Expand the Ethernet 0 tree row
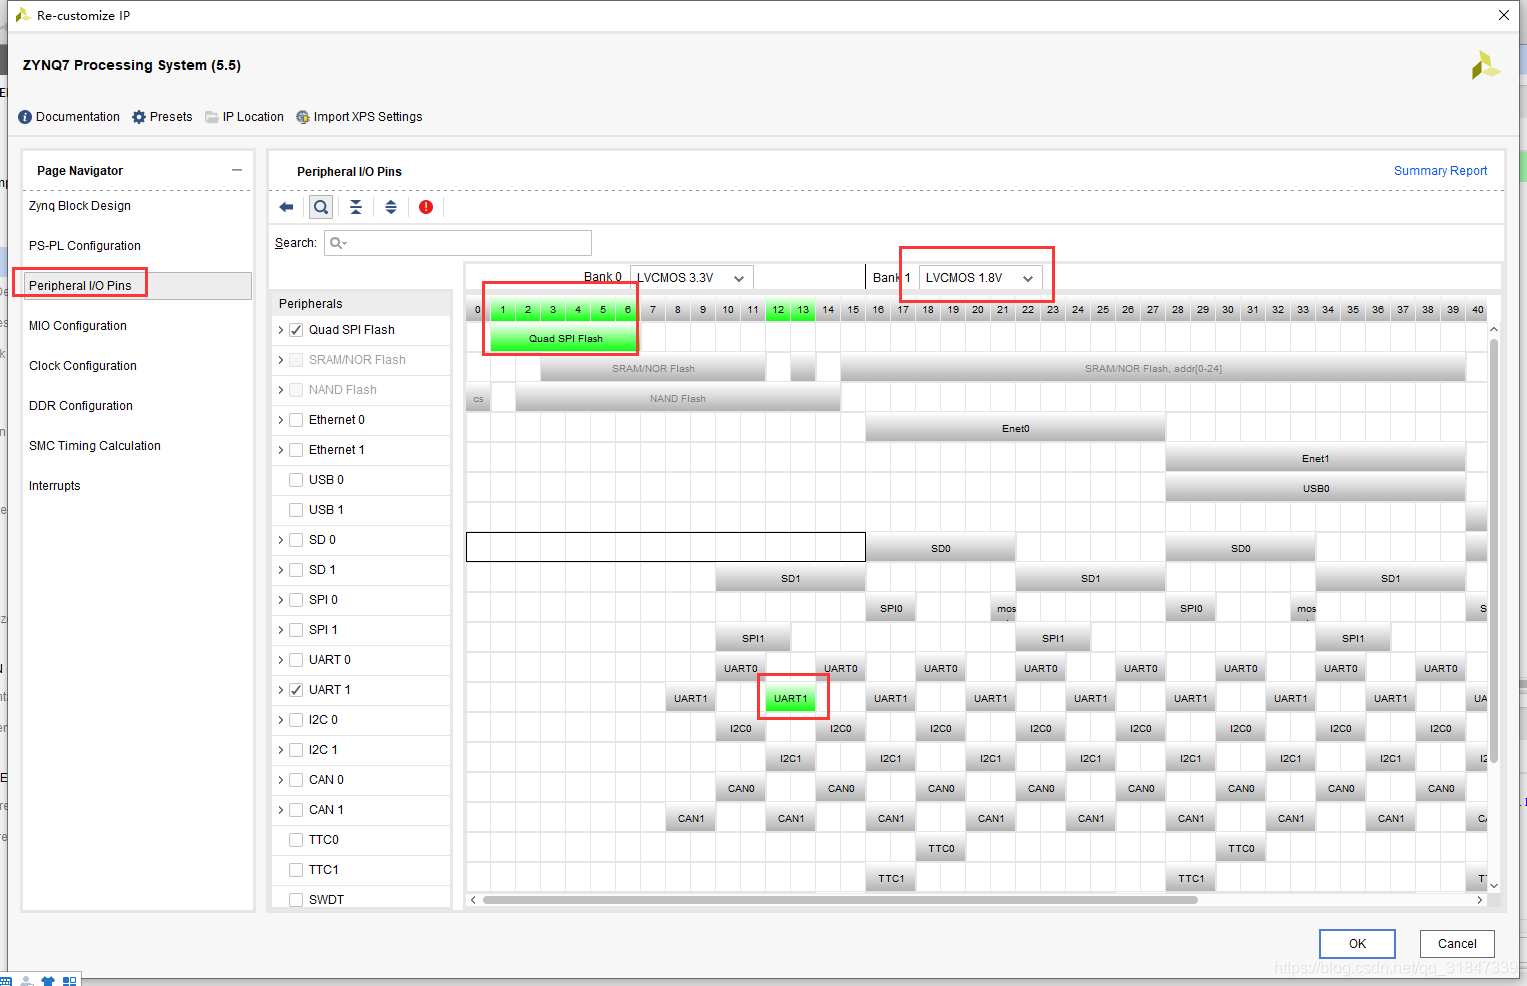1527x986 pixels. (281, 420)
